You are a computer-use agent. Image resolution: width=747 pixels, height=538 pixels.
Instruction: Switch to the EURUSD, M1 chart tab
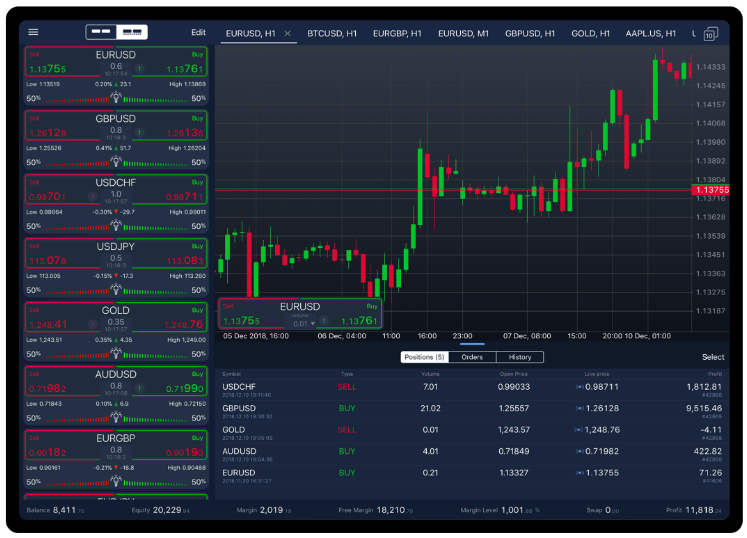(463, 33)
